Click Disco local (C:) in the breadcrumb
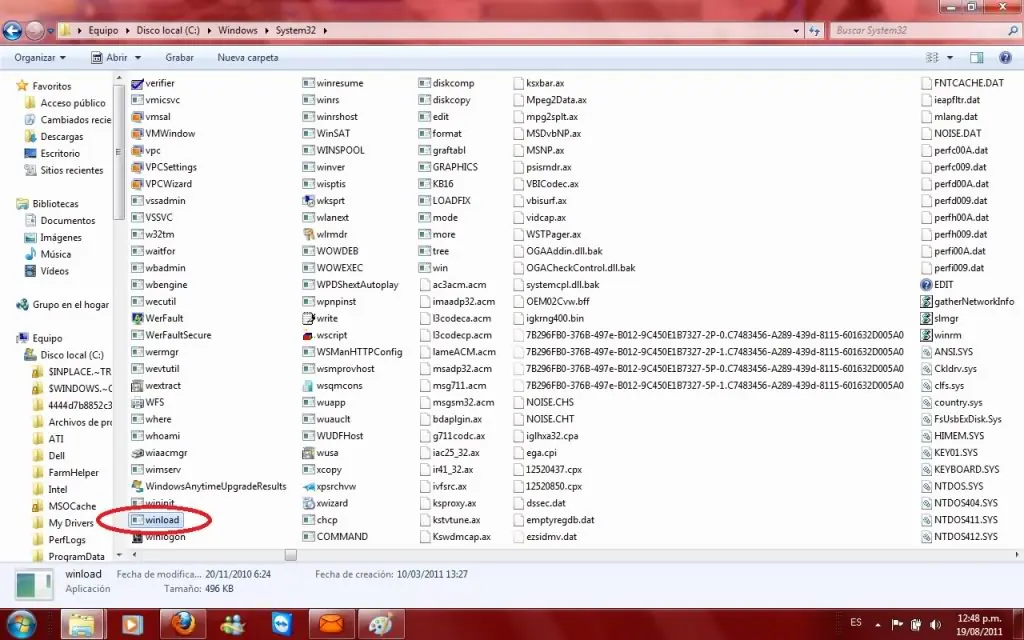1024x640 pixels. click(168, 30)
